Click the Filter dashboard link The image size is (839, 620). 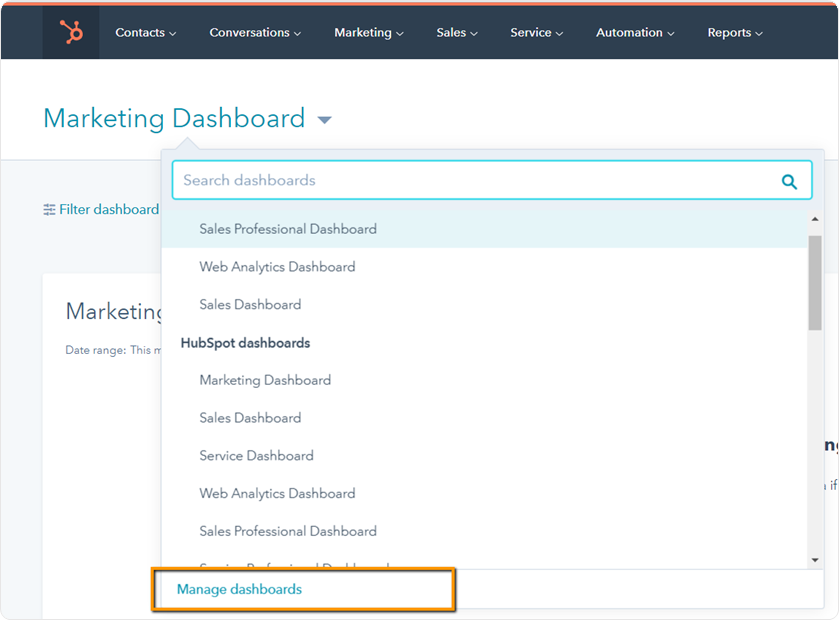coord(108,210)
